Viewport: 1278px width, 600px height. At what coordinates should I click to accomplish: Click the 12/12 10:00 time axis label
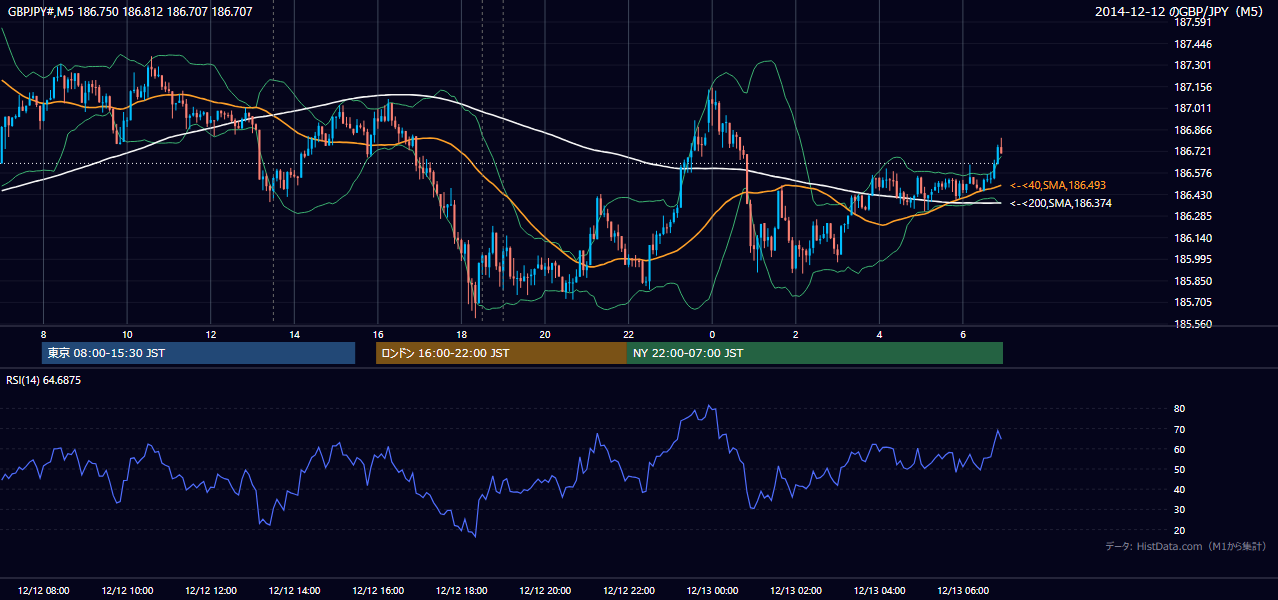click(127, 591)
